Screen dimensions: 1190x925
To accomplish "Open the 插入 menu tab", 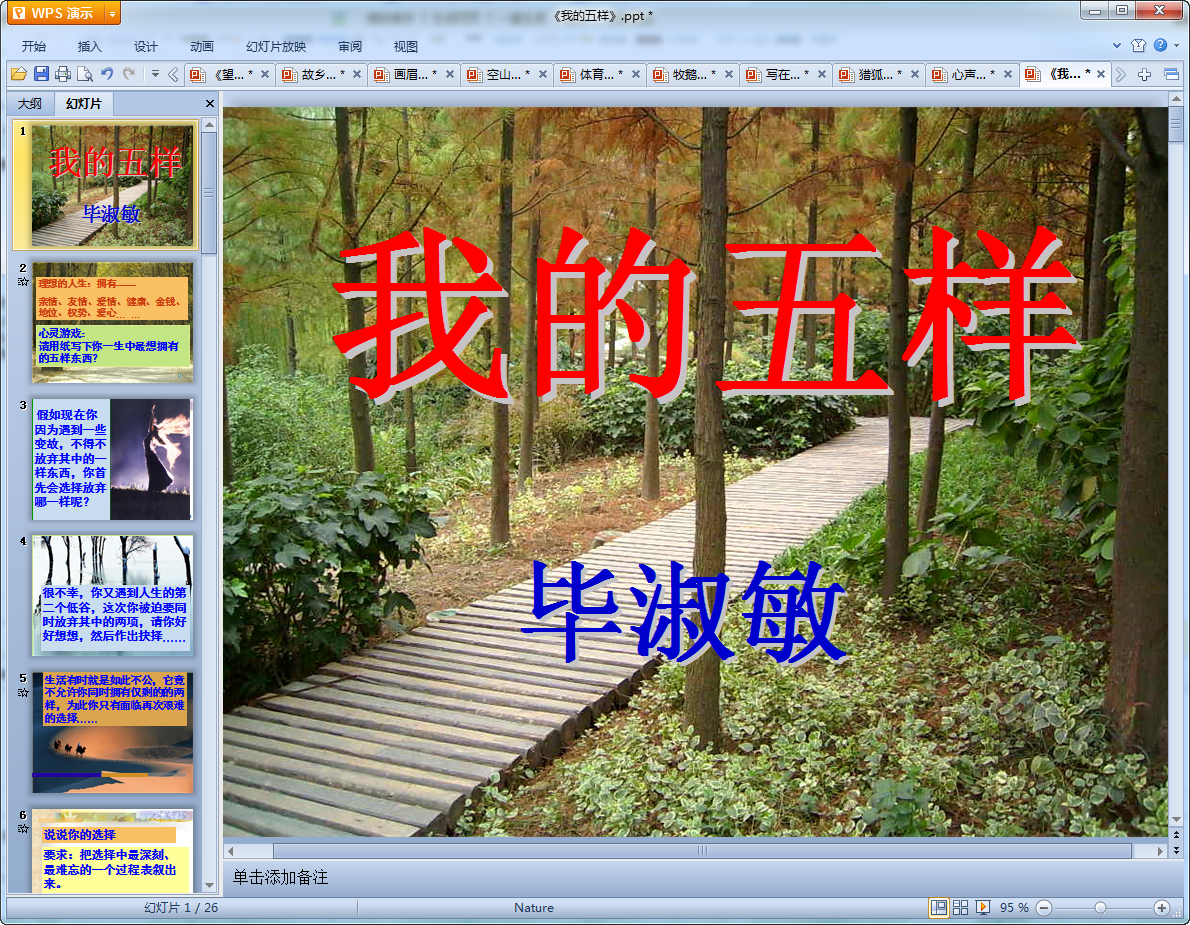I will (x=90, y=46).
